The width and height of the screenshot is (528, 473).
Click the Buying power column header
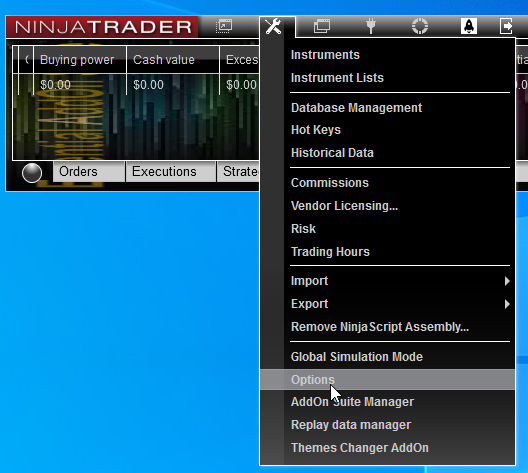point(80,60)
